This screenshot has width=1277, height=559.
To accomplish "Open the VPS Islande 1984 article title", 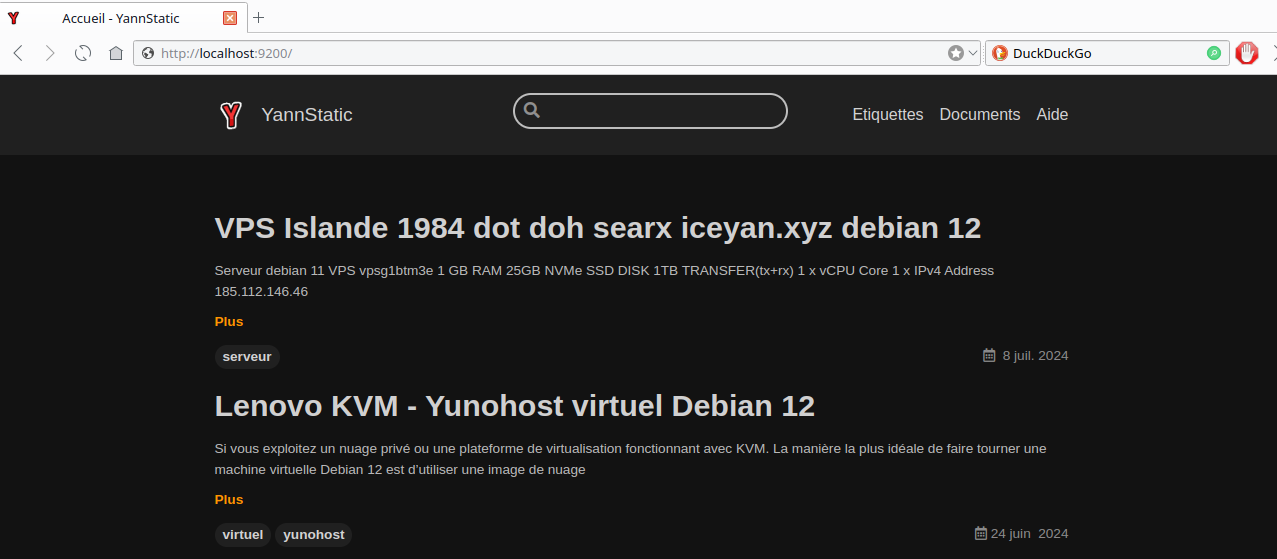I will 597,228.
